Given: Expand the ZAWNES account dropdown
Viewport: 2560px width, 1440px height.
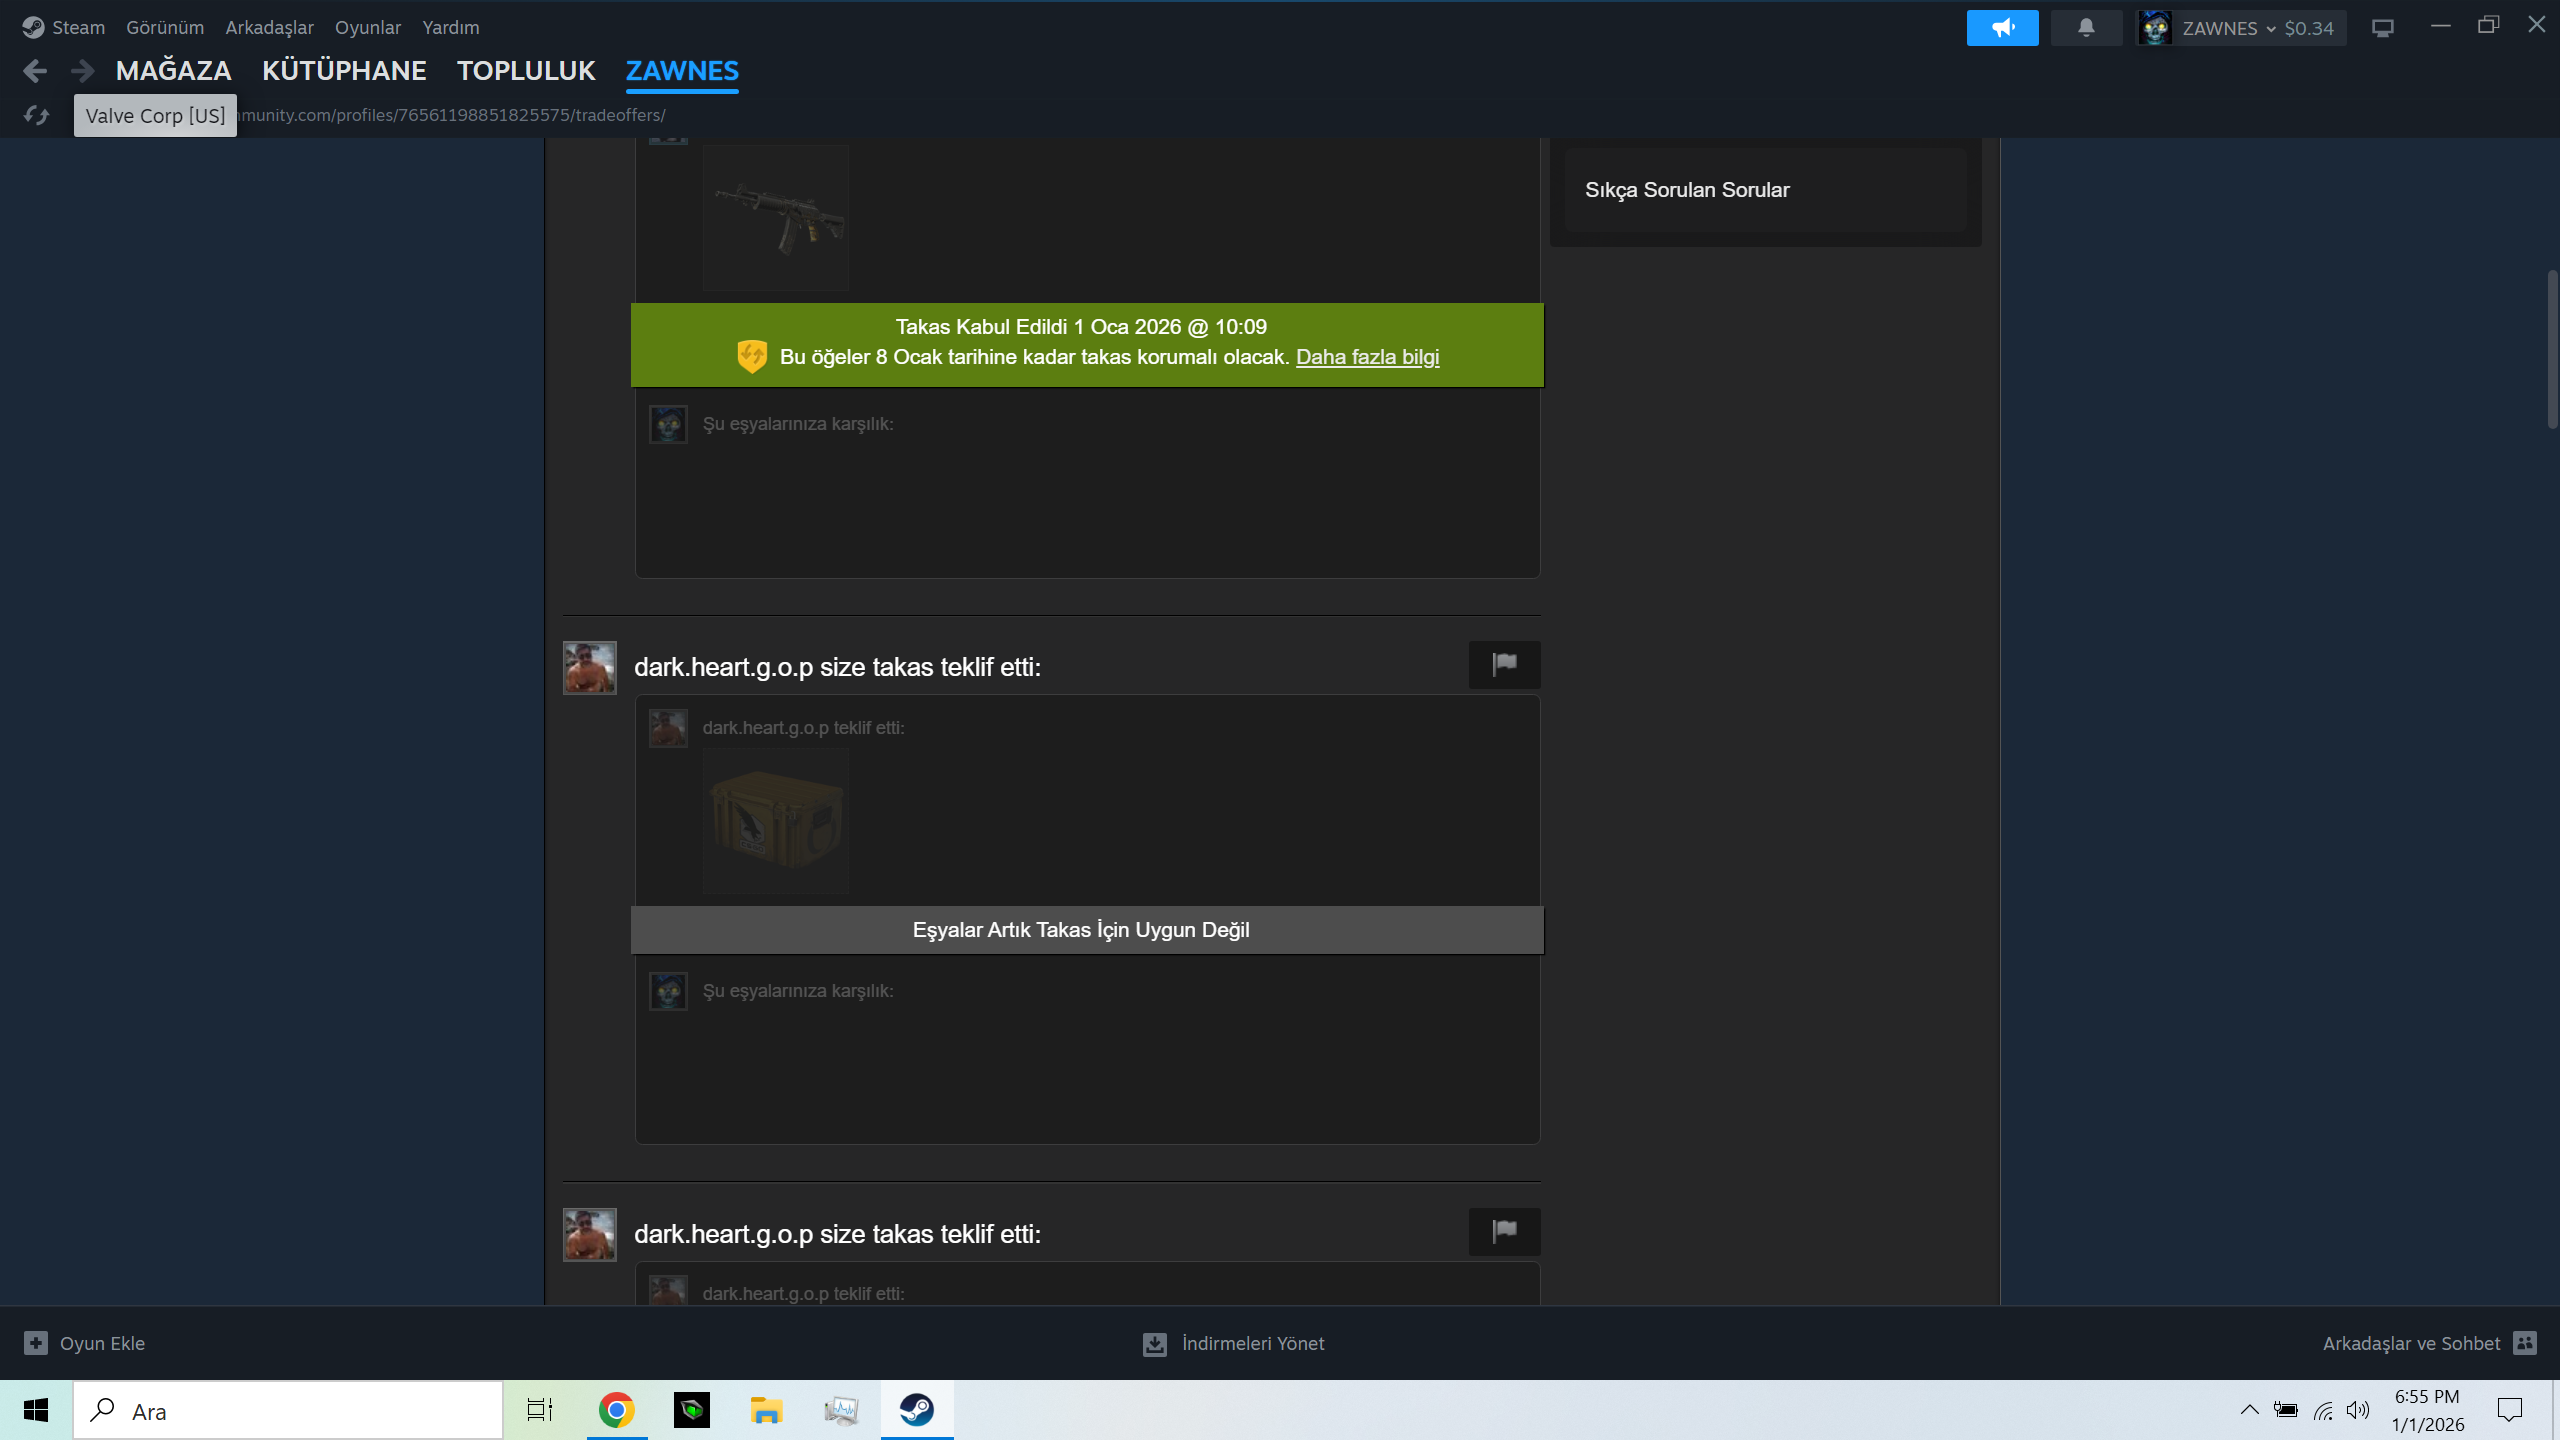Looking at the screenshot, I should [x=2271, y=29].
